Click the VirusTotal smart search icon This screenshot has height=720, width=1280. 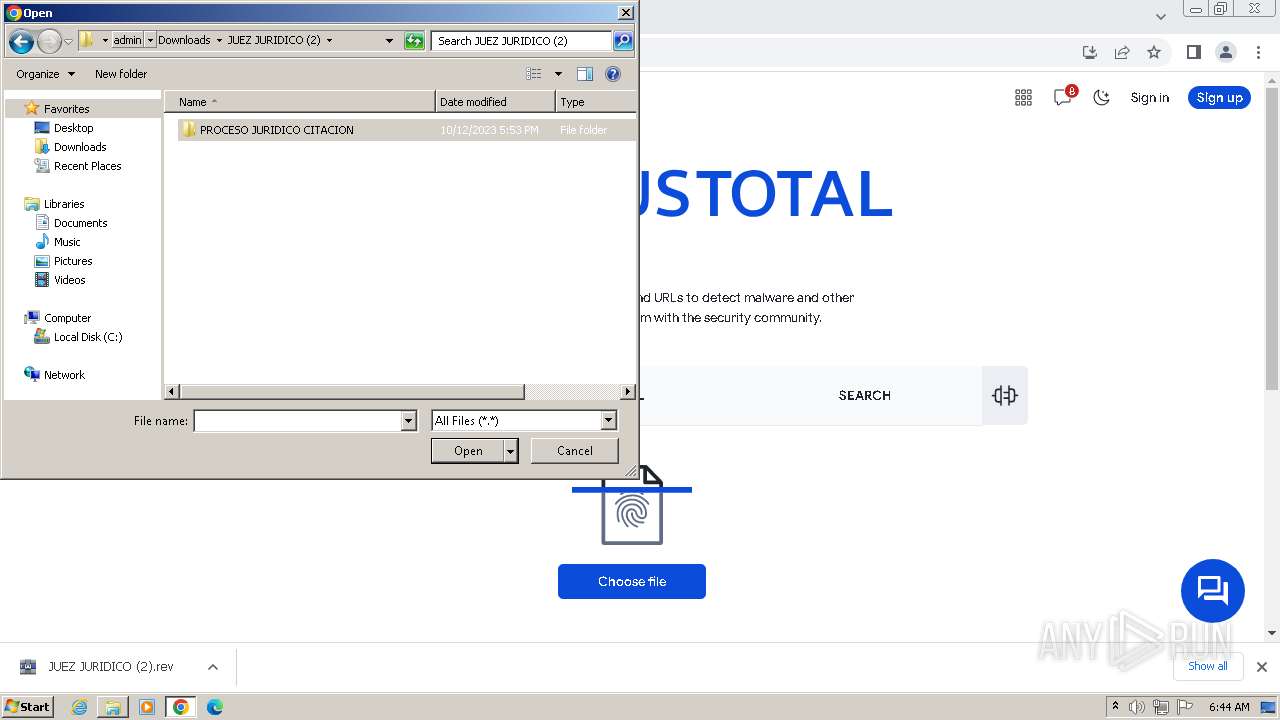pyautogui.click(x=1005, y=395)
